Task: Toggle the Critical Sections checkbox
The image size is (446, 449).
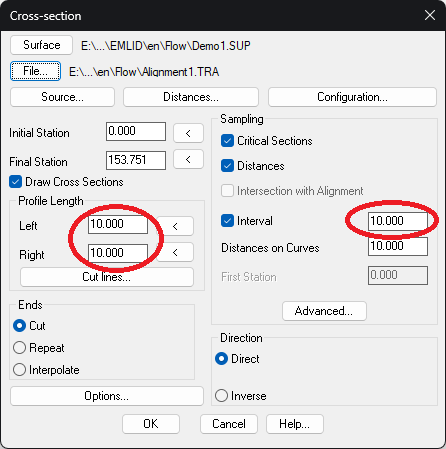Action: [x=227, y=141]
